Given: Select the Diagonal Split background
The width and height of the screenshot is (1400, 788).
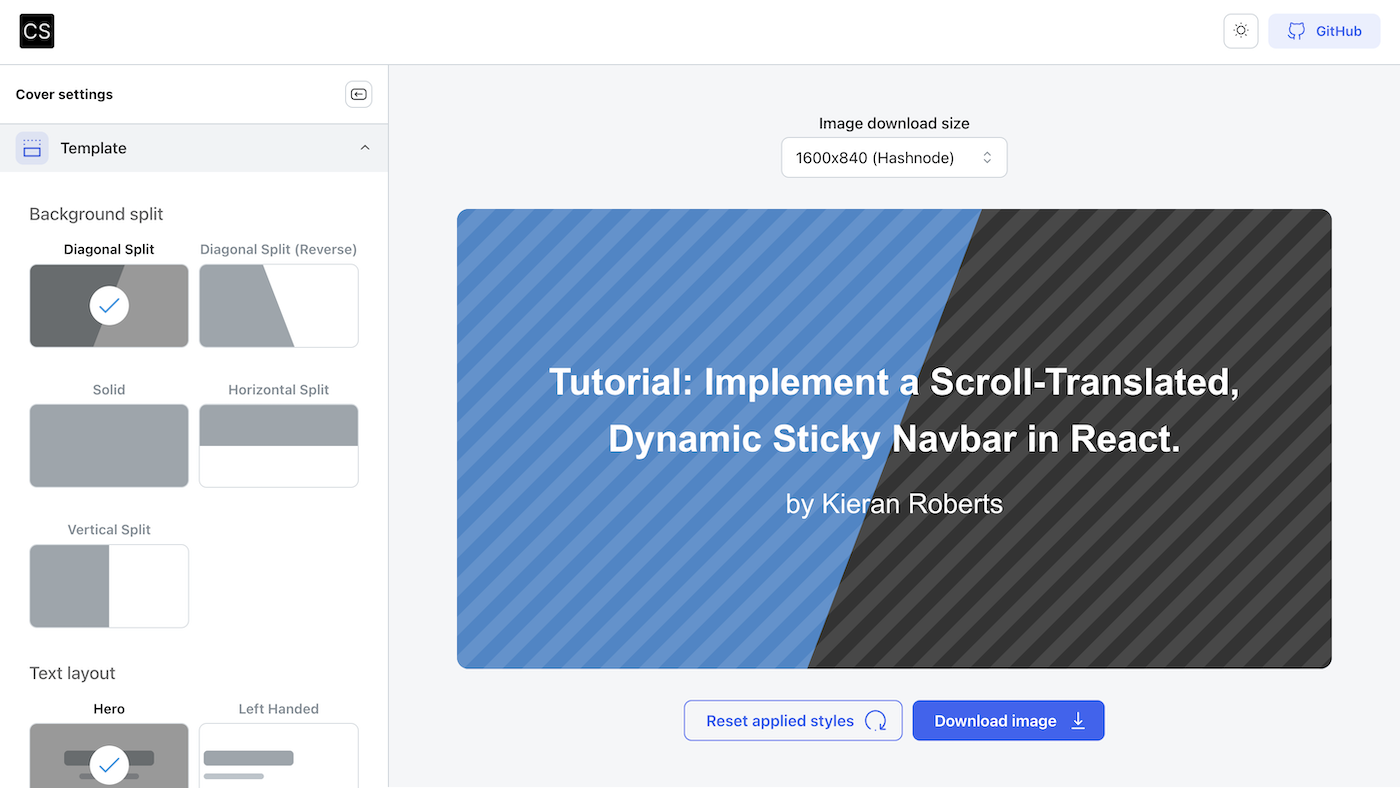Looking at the screenshot, I should click(x=109, y=306).
